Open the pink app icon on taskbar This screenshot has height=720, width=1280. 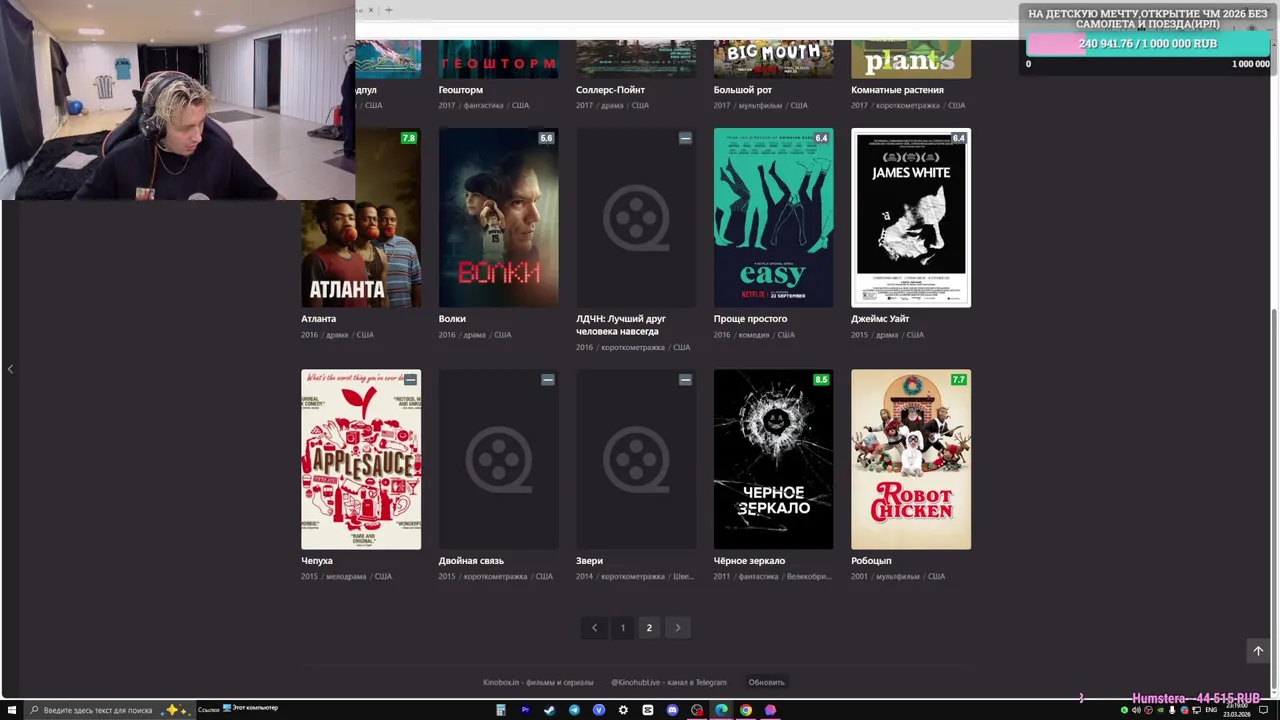coord(770,710)
